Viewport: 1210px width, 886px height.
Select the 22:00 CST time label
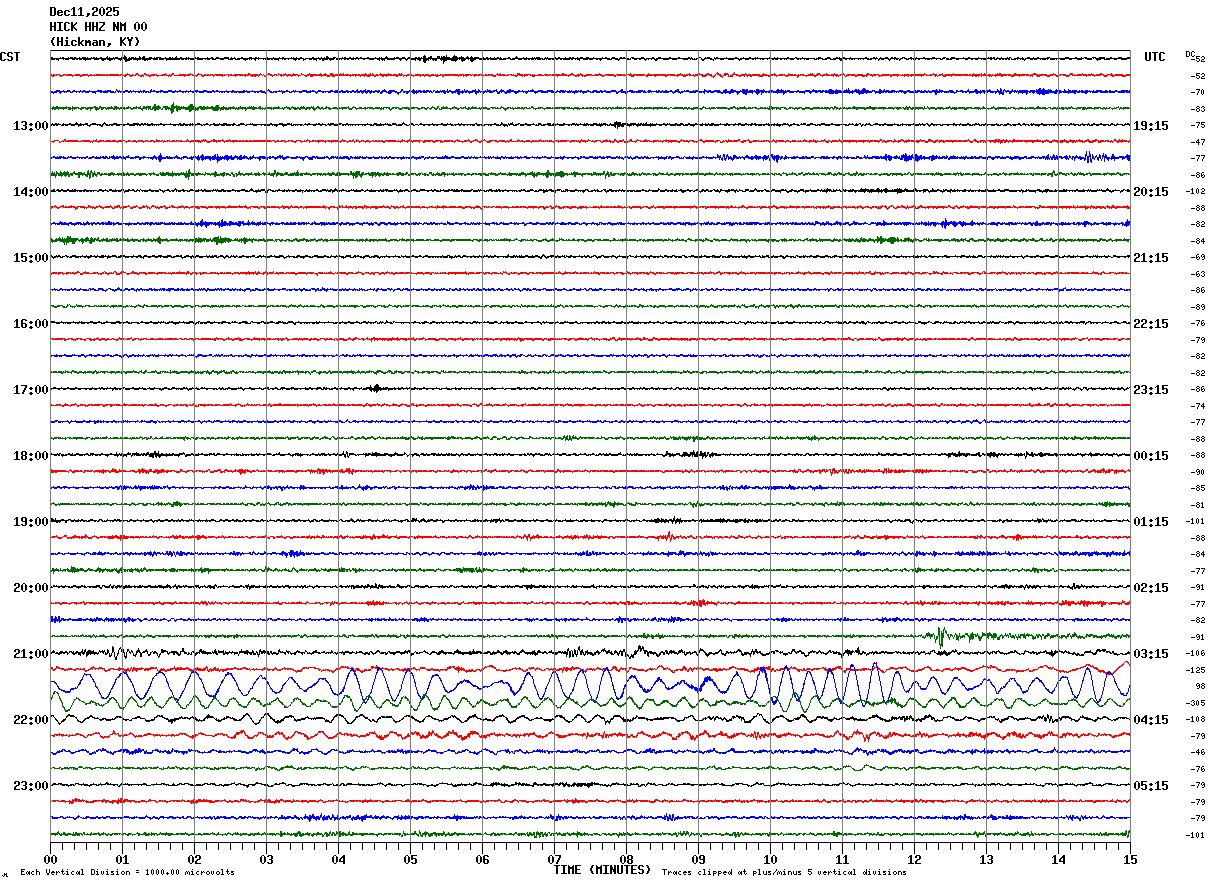30,720
